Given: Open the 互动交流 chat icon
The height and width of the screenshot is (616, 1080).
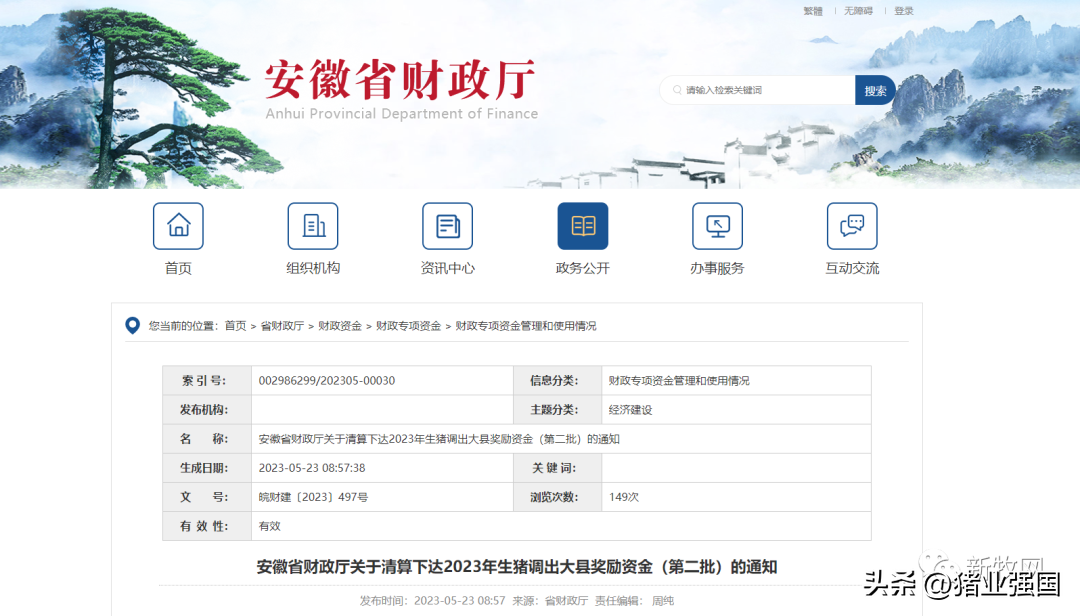Looking at the screenshot, I should click(852, 226).
